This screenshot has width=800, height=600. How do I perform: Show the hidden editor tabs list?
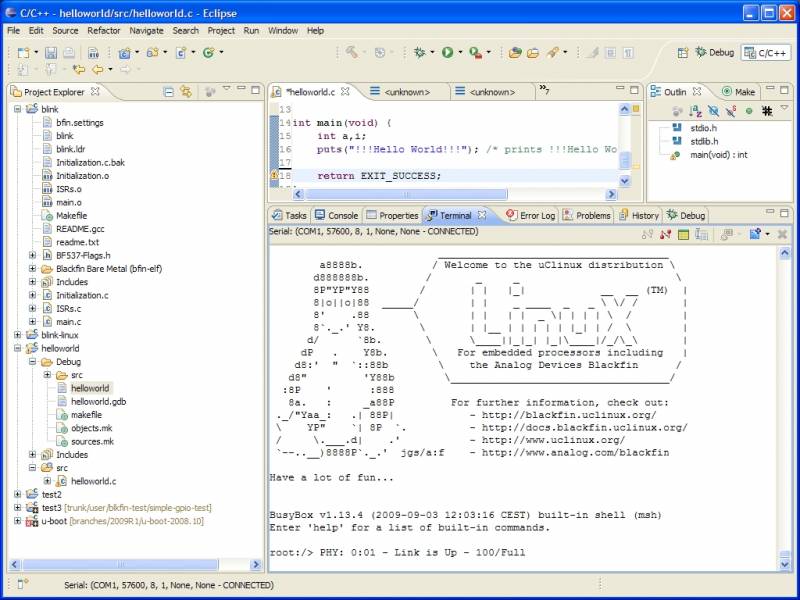point(544,90)
